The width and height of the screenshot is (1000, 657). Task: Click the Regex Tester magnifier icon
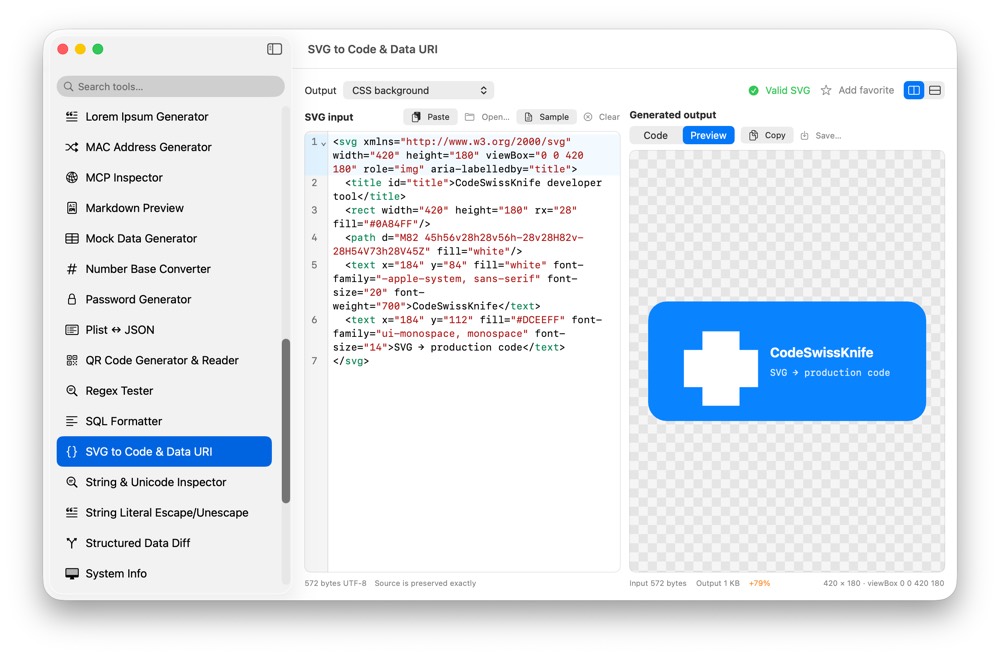72,391
